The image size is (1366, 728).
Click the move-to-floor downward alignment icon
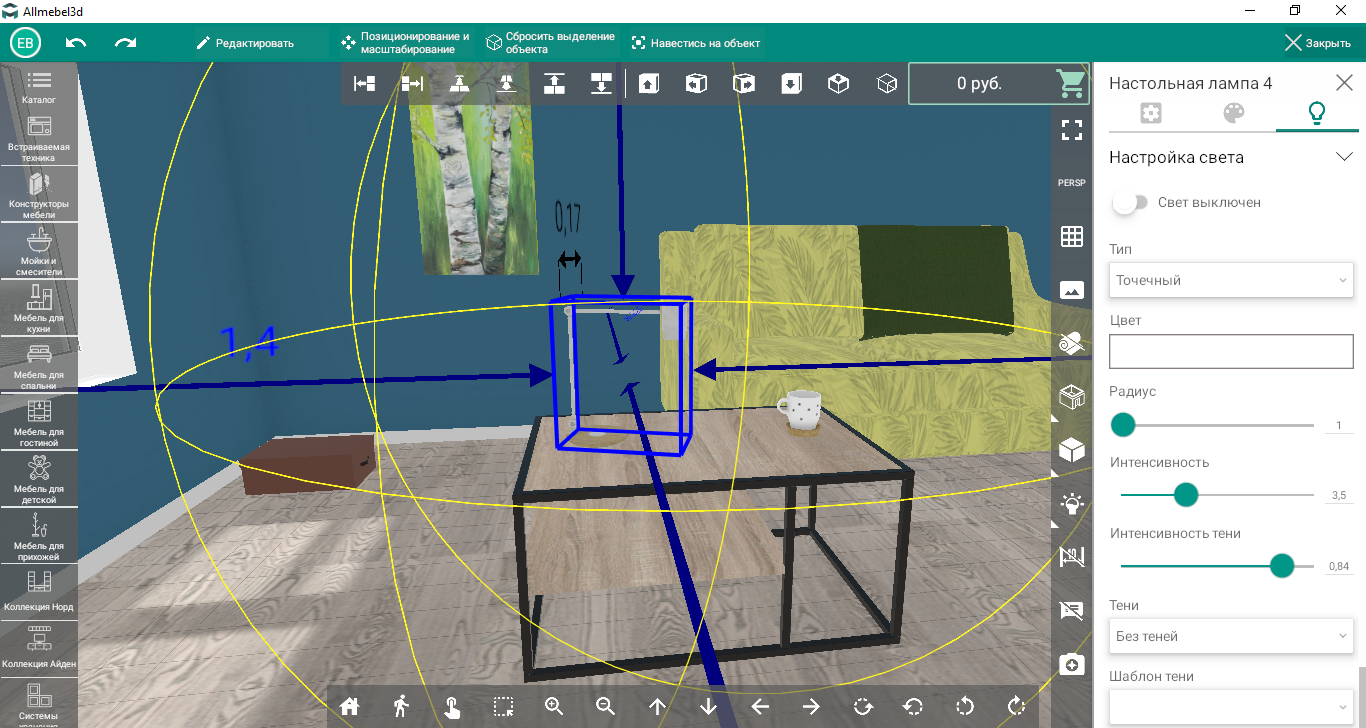[601, 84]
